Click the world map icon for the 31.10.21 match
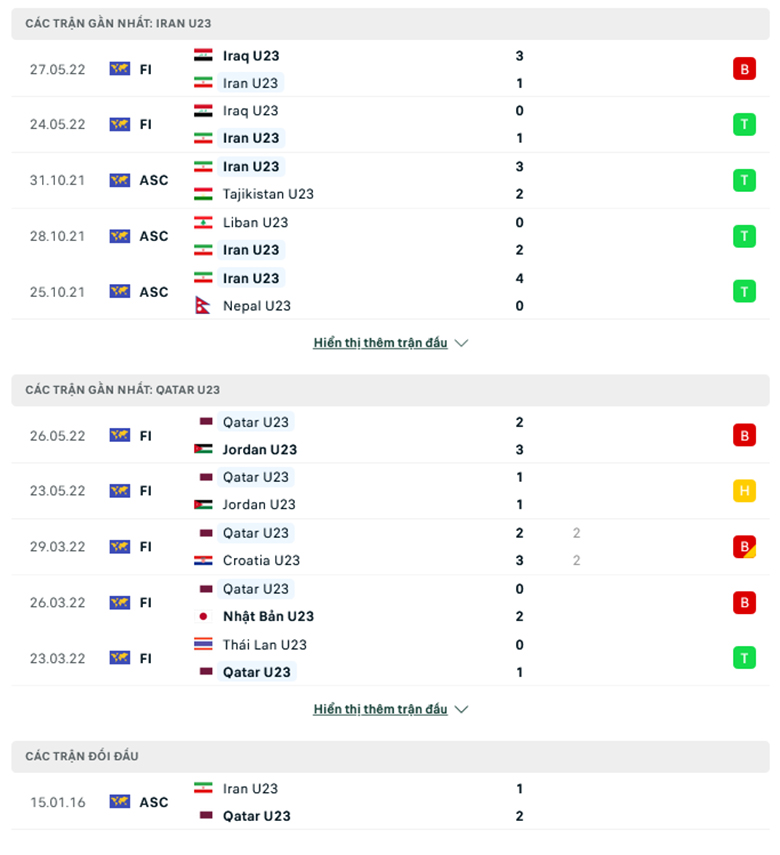This screenshot has width=780, height=855. [x=119, y=180]
